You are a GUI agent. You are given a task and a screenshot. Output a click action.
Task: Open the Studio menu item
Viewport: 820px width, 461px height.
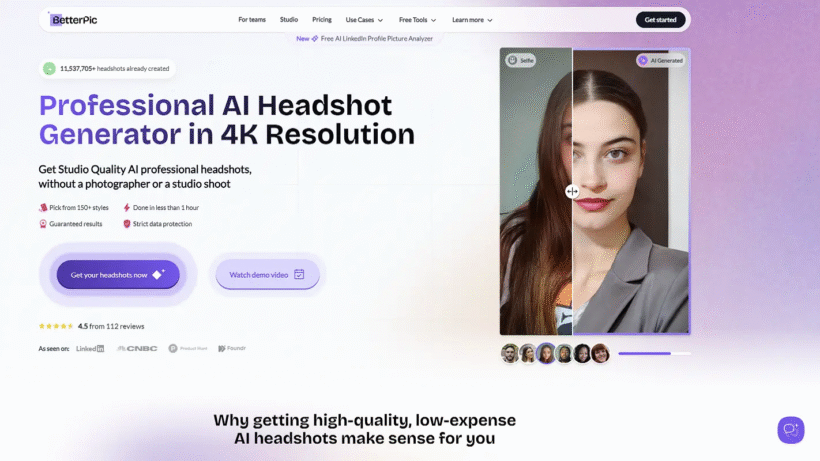point(289,20)
